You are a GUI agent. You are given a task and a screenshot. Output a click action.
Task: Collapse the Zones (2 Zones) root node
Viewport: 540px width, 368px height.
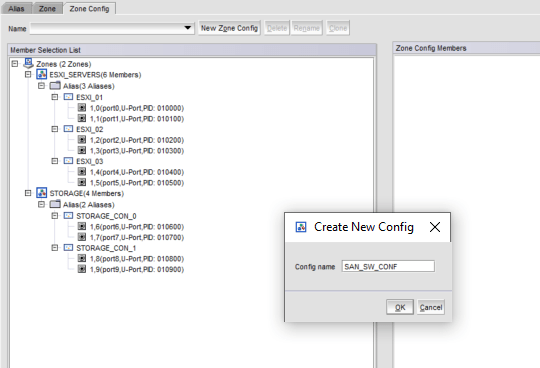(15, 64)
